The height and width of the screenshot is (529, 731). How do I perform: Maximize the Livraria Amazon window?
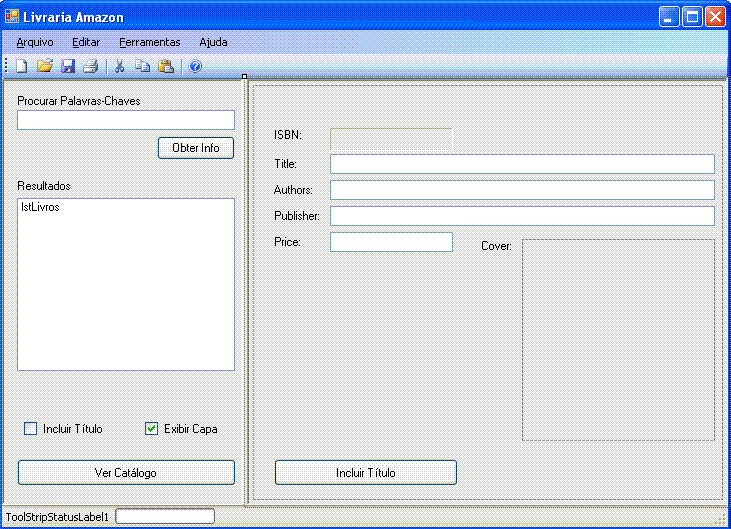692,17
